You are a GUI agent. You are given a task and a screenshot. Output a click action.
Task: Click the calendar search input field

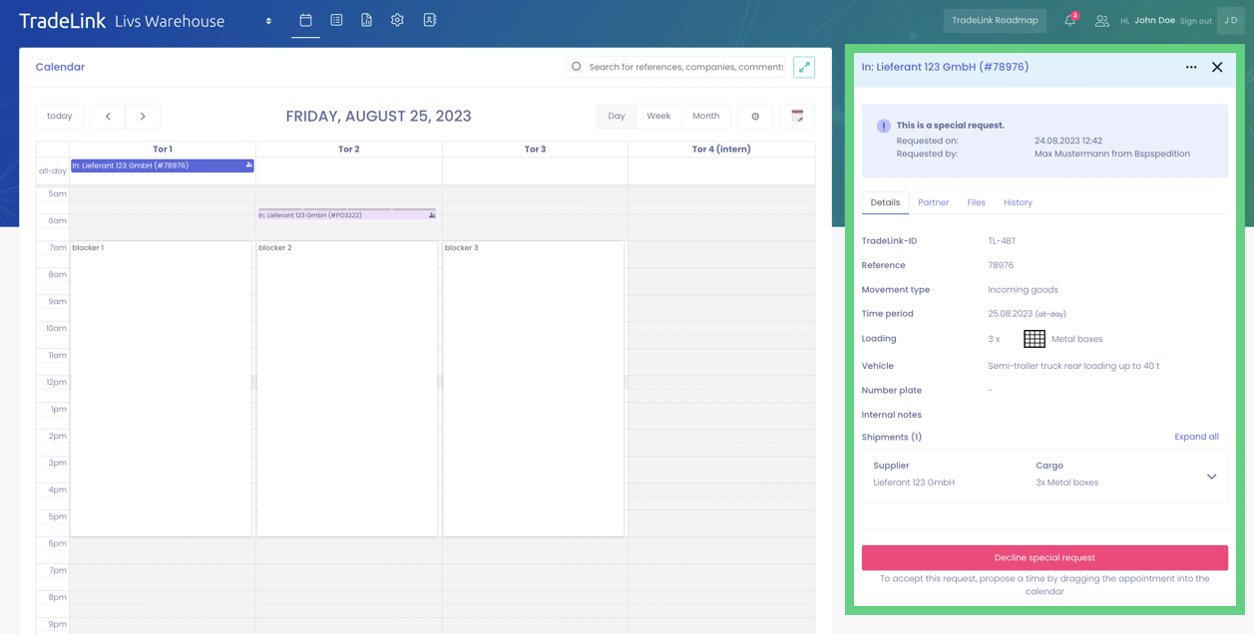tap(685, 67)
